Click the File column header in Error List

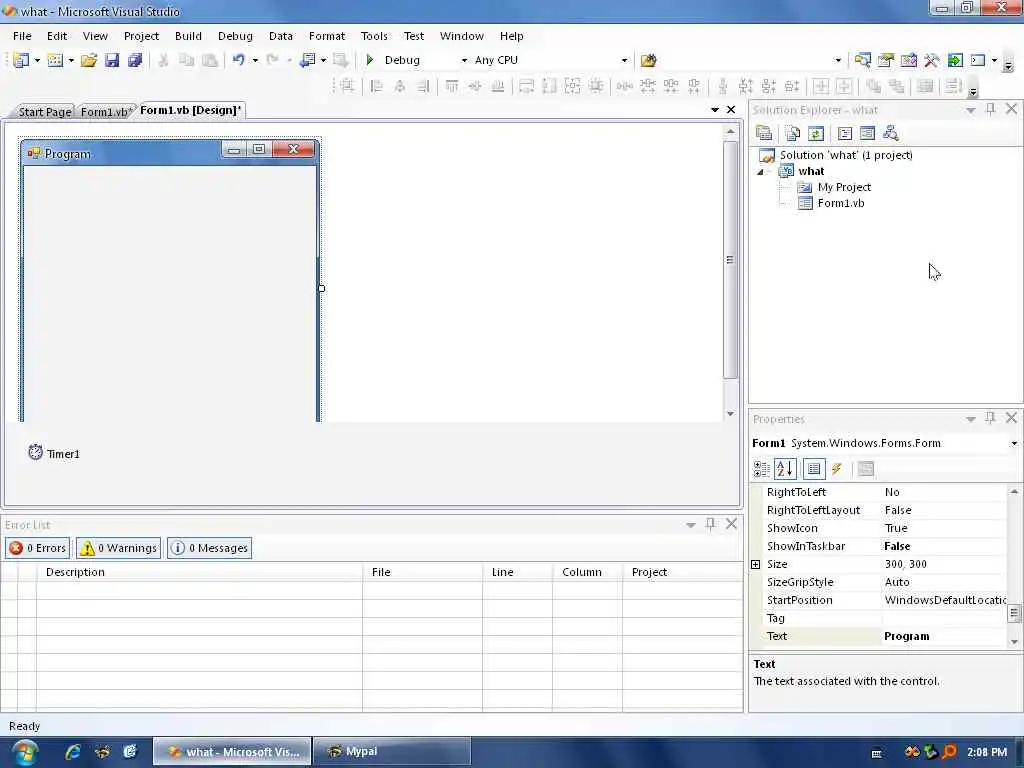tap(423, 572)
